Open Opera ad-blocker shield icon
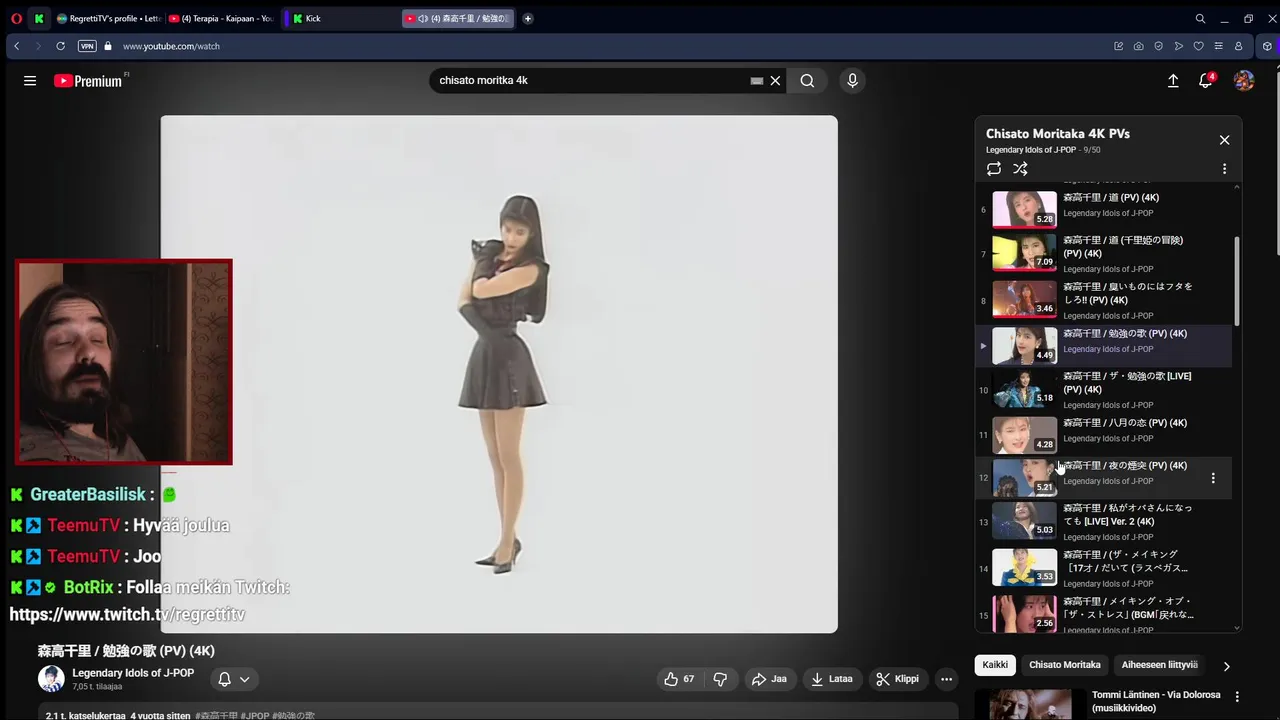The width and height of the screenshot is (1280, 720). click(x=1159, y=46)
